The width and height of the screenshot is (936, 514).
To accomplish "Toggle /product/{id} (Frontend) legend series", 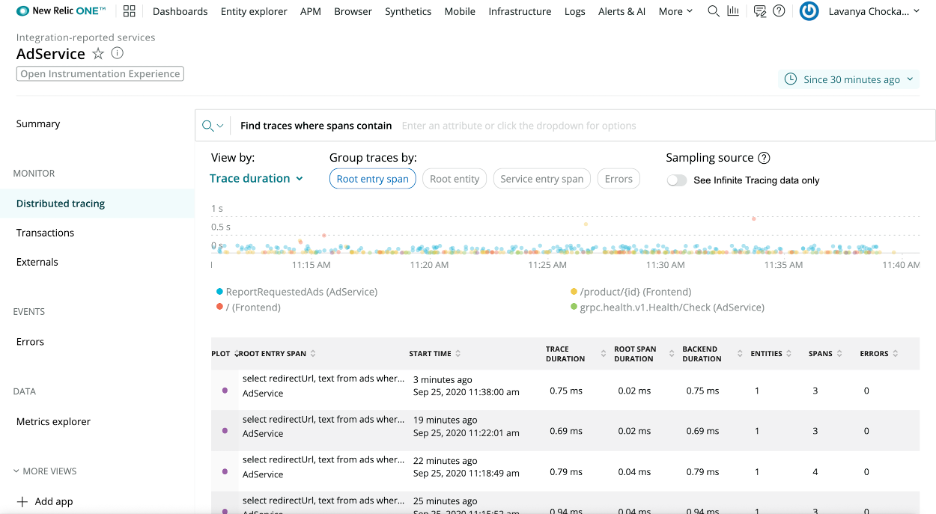I will click(631, 292).
